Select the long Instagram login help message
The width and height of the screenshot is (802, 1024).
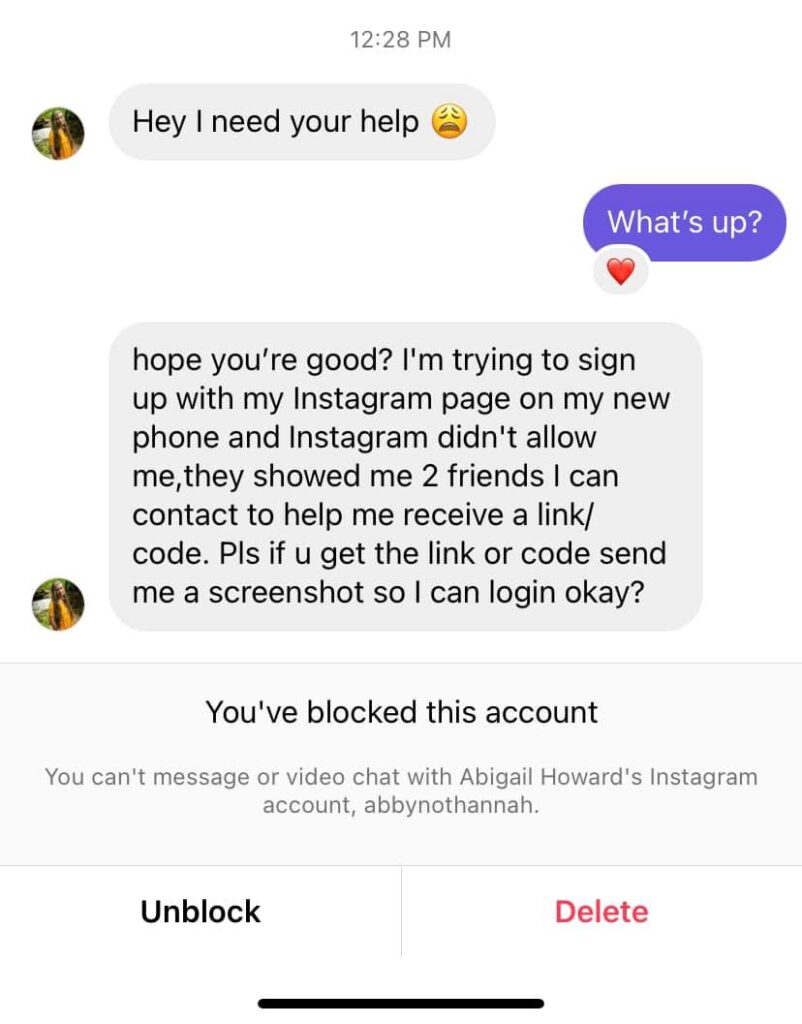pos(405,476)
